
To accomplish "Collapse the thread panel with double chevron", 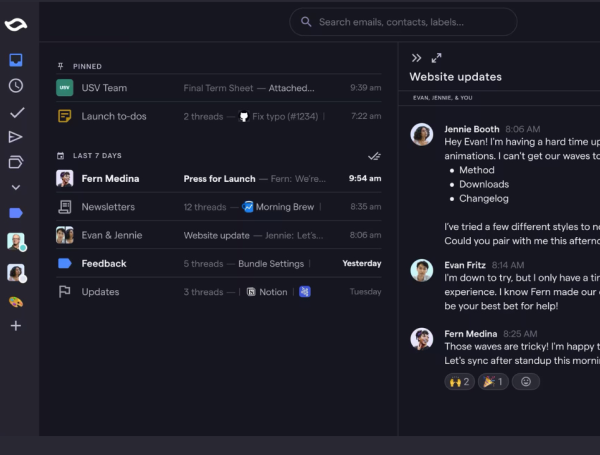I will tap(416, 58).
